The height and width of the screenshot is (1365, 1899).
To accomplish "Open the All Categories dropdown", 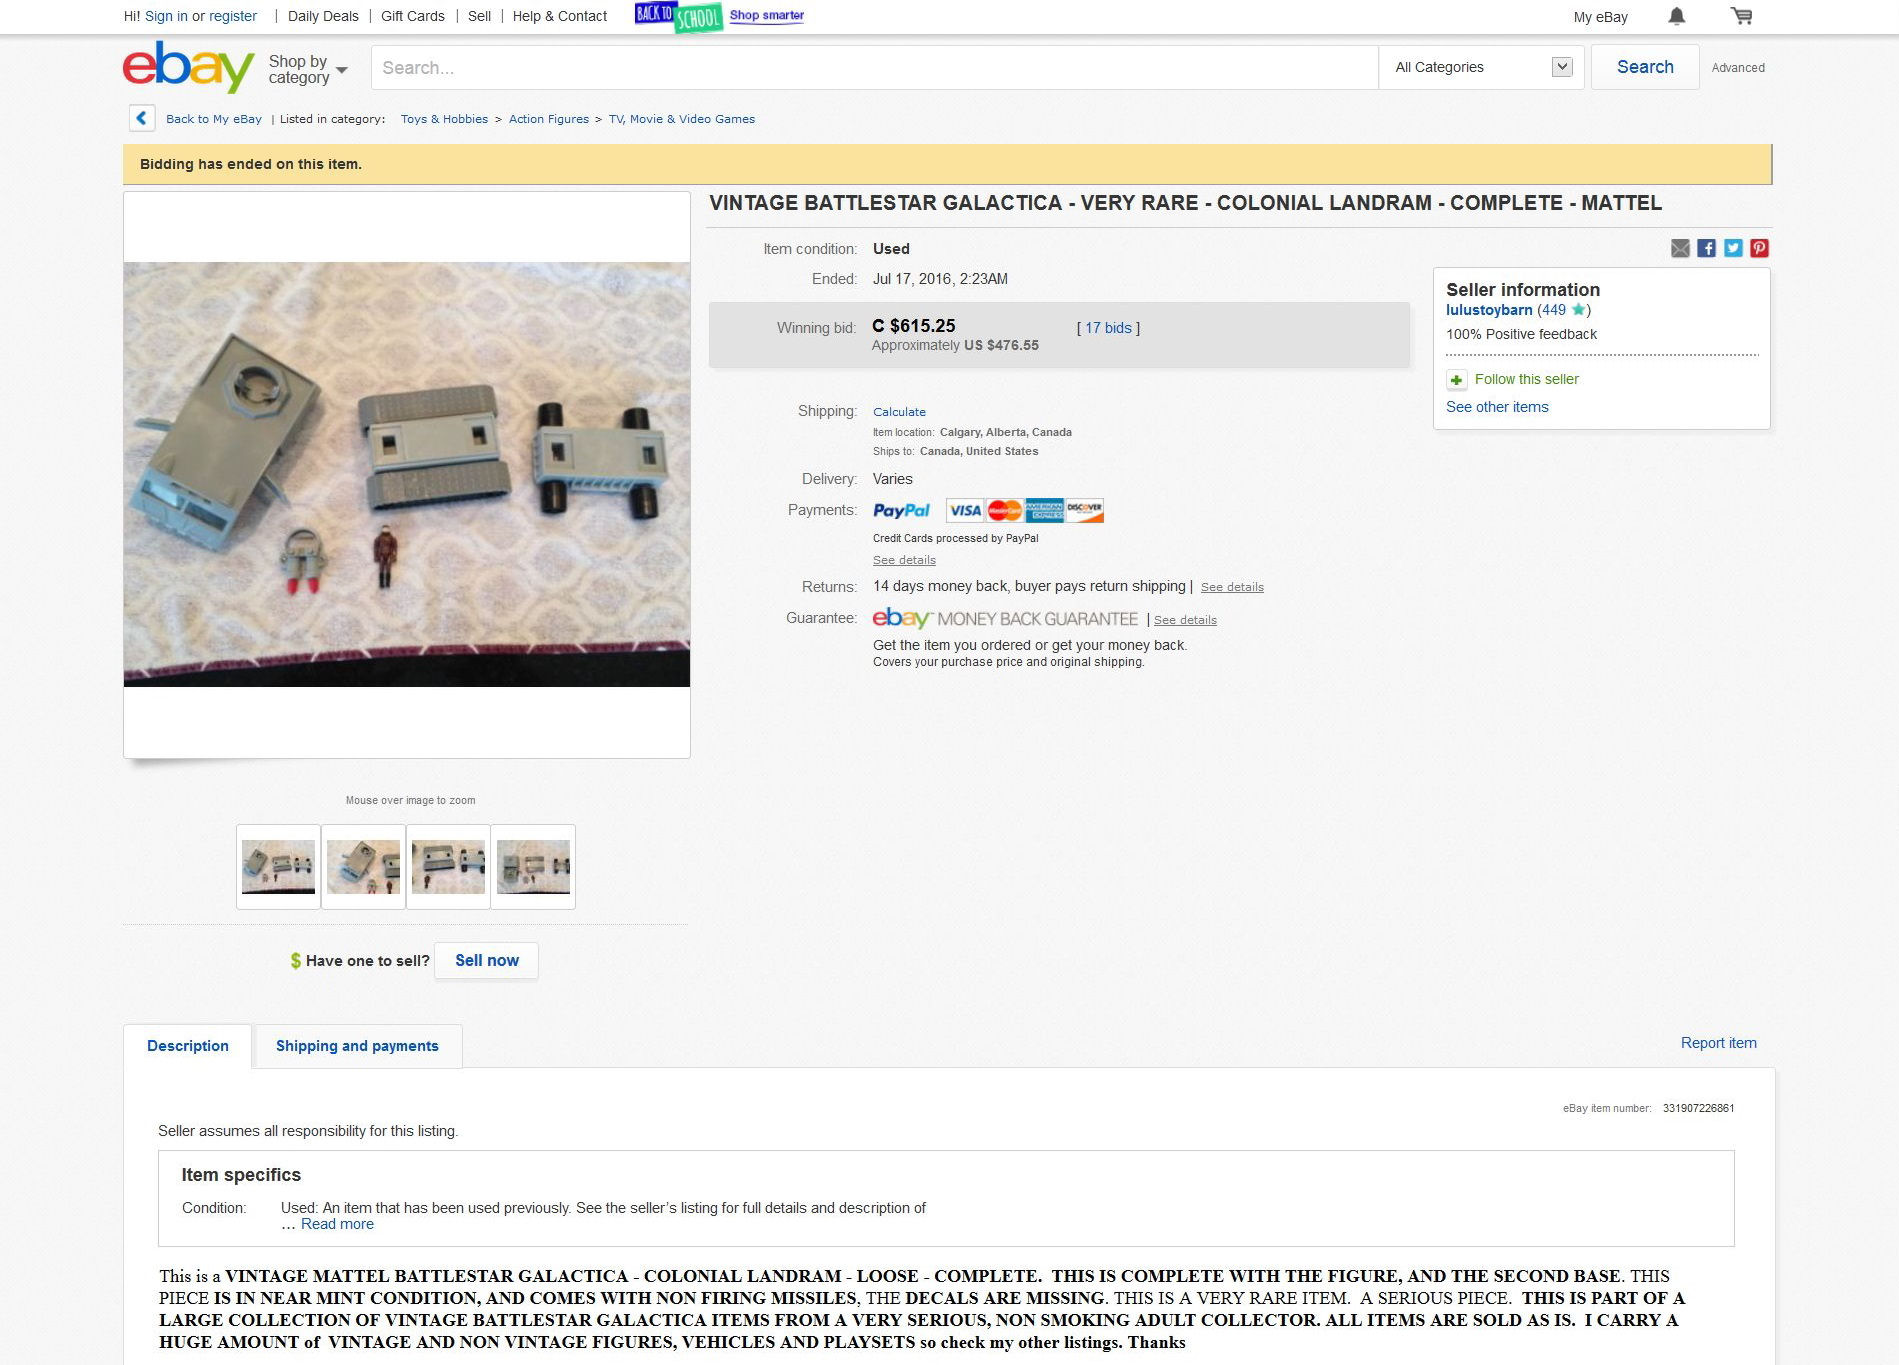I will click(x=1482, y=67).
